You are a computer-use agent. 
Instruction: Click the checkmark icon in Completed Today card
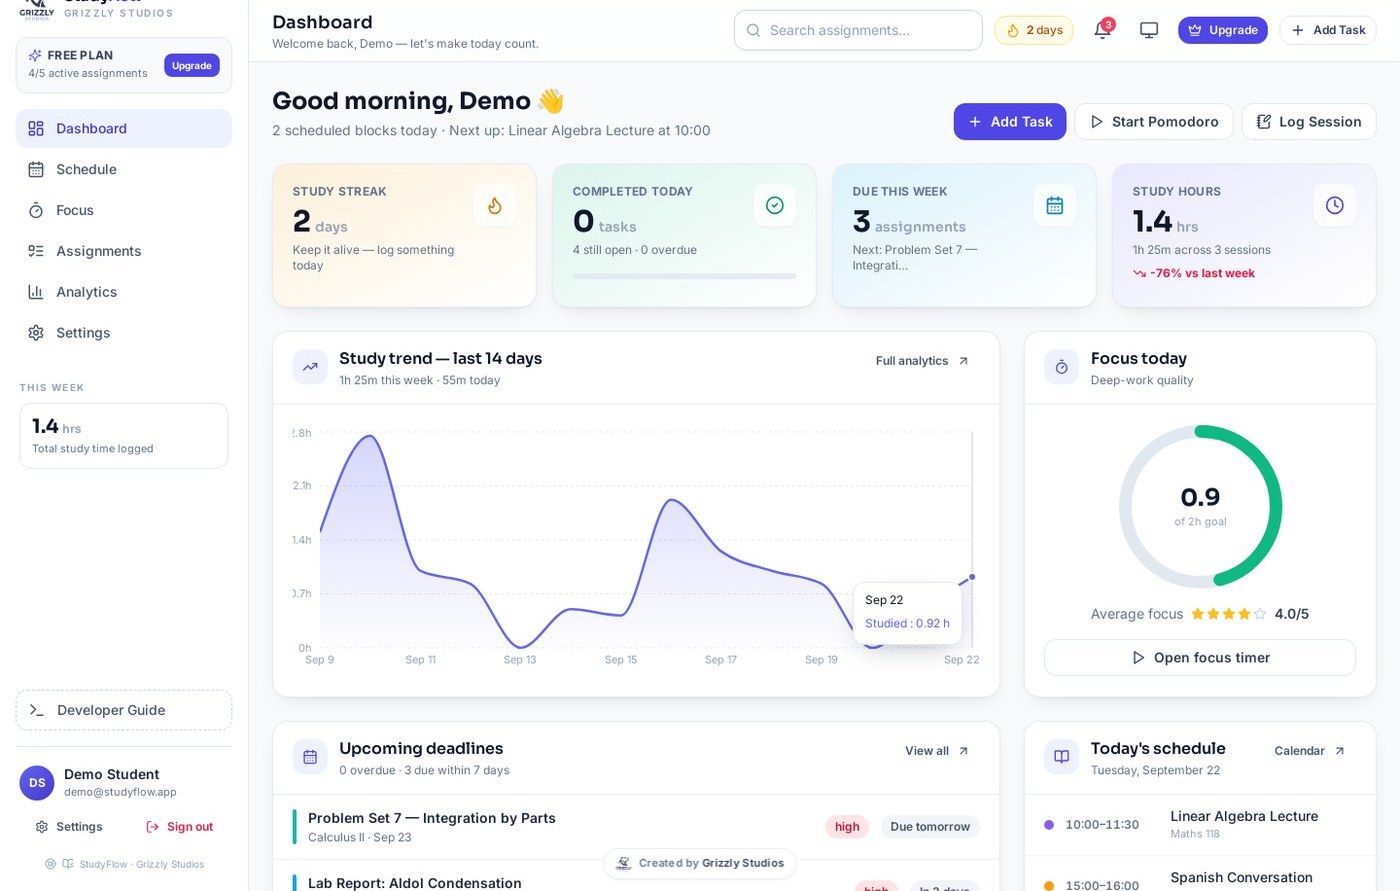tap(774, 205)
